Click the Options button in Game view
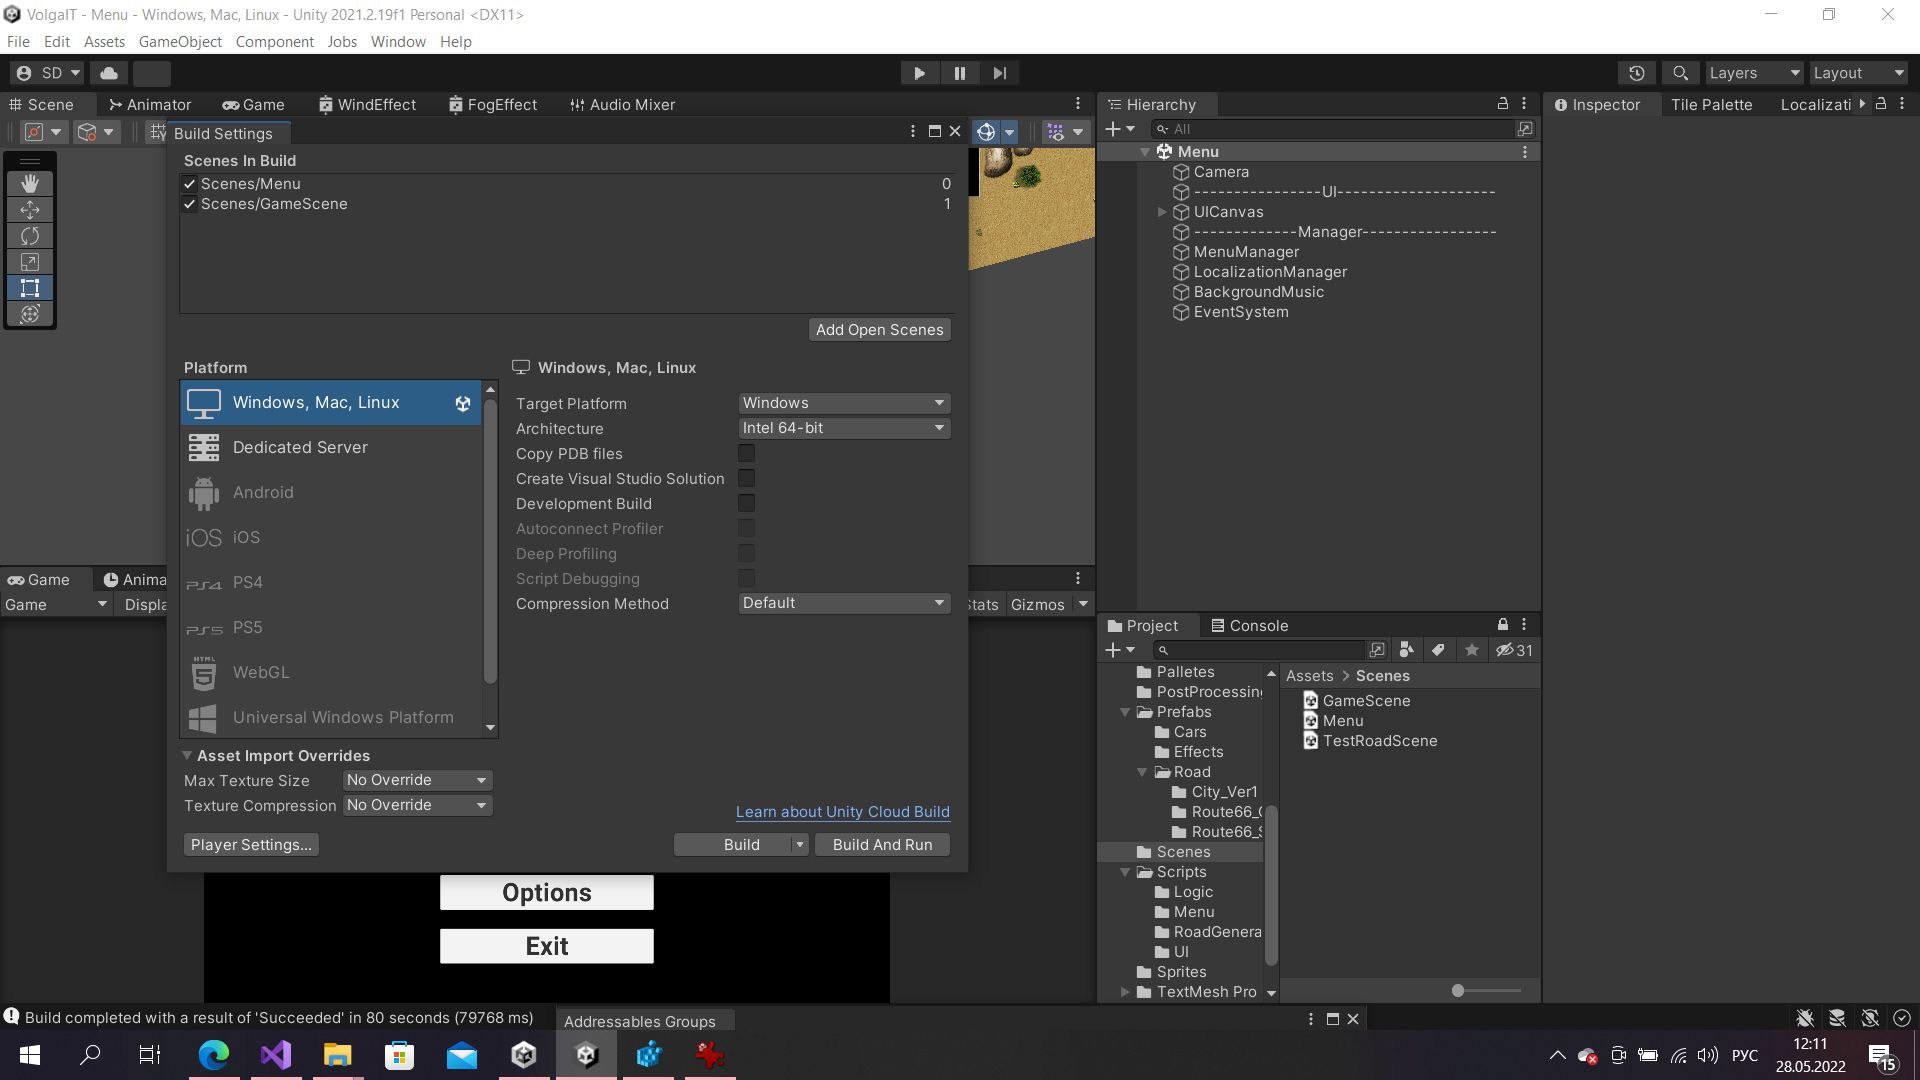This screenshot has height=1080, width=1920. click(x=547, y=892)
